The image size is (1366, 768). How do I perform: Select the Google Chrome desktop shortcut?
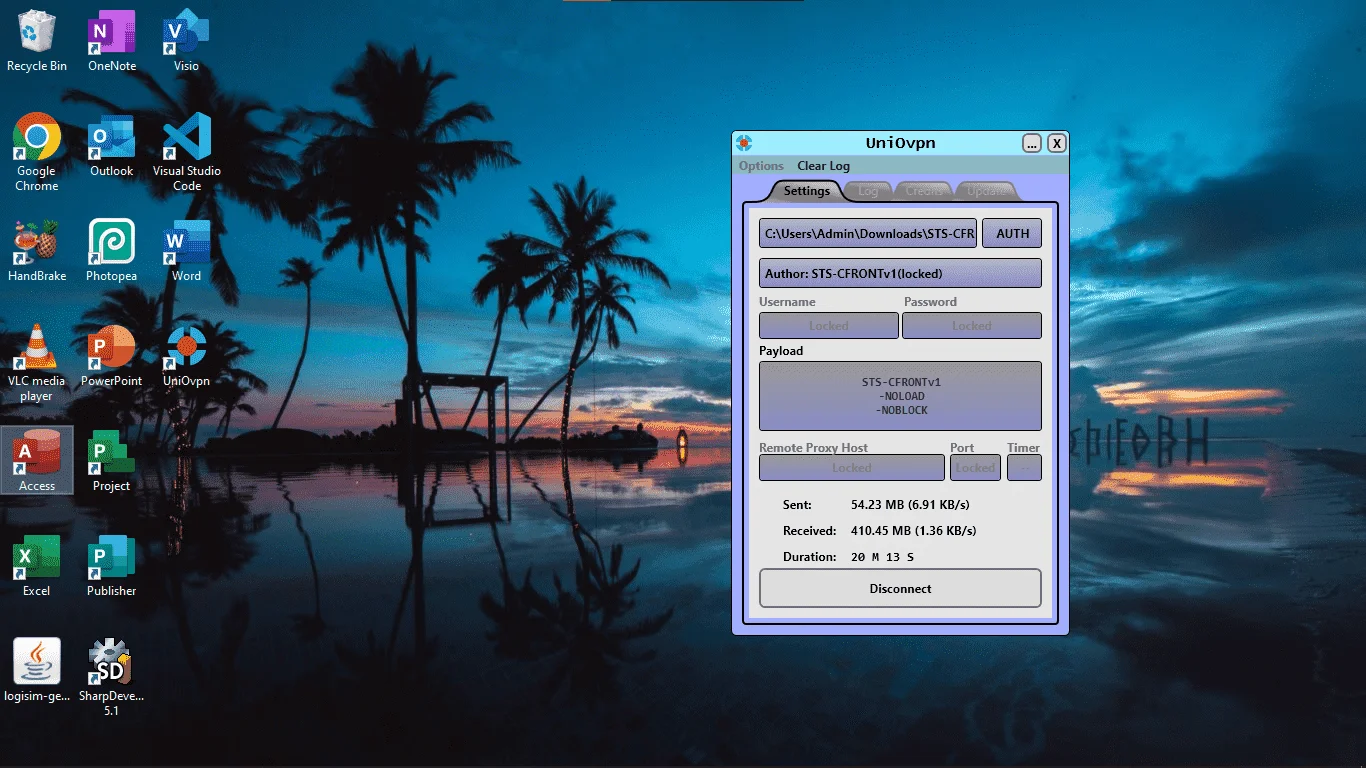click(x=37, y=152)
